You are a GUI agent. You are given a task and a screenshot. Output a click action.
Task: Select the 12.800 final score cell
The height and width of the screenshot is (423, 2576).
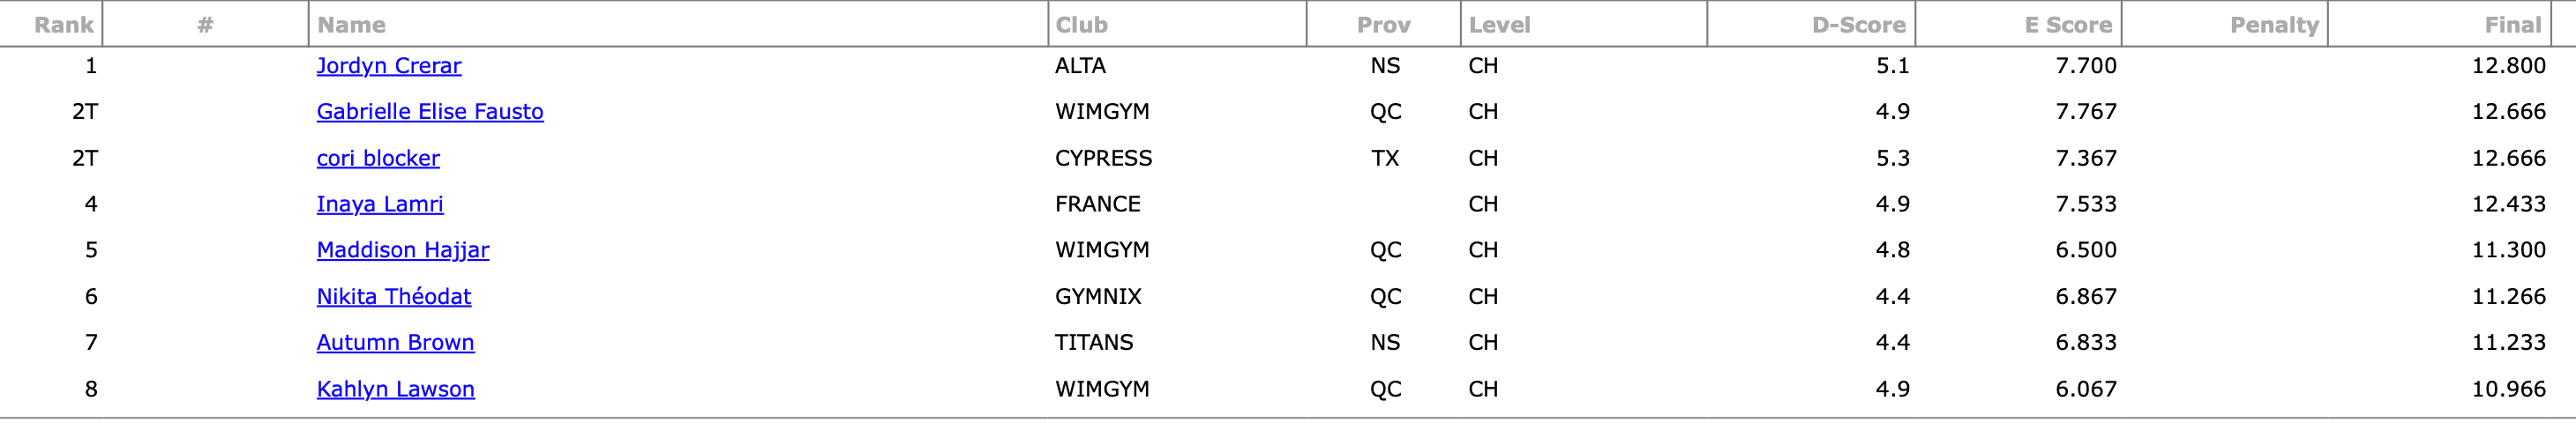point(2508,66)
